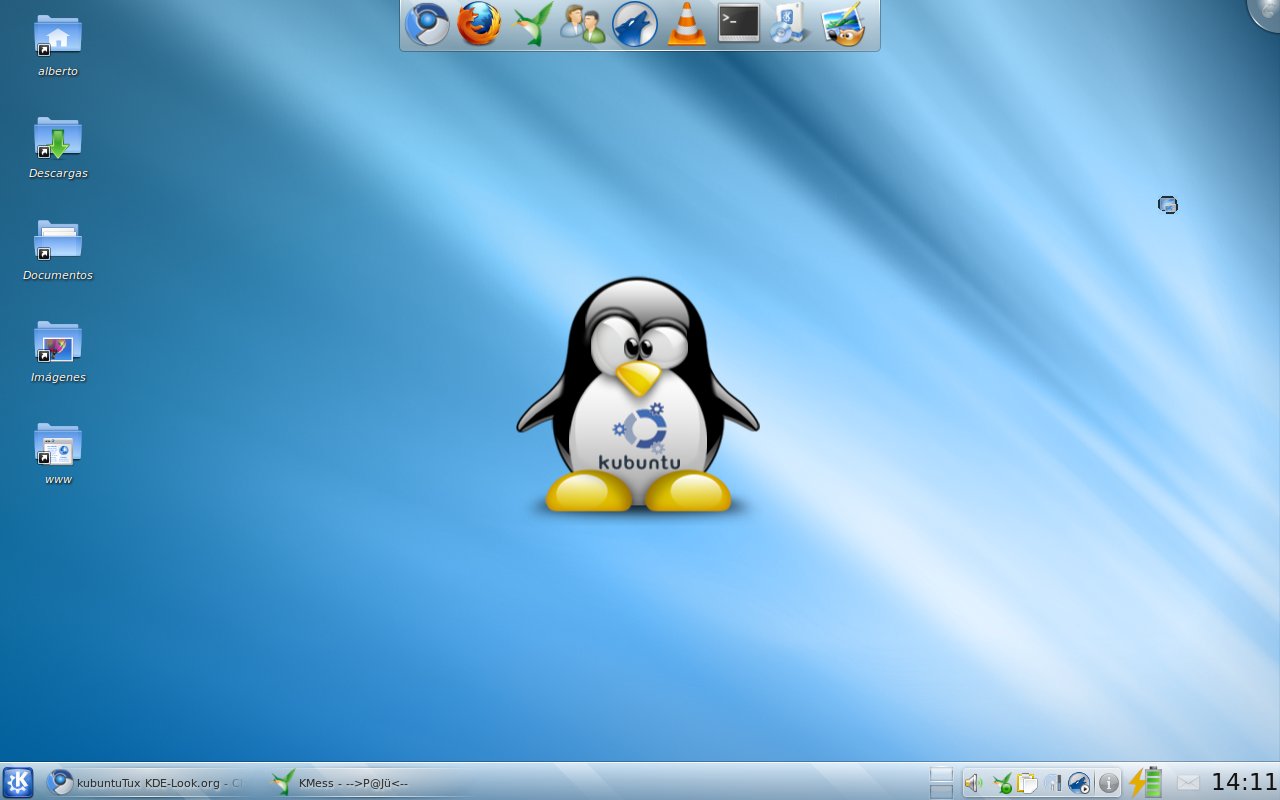Open the battery power monitor widget
The height and width of the screenshot is (800, 1280).
(1146, 782)
